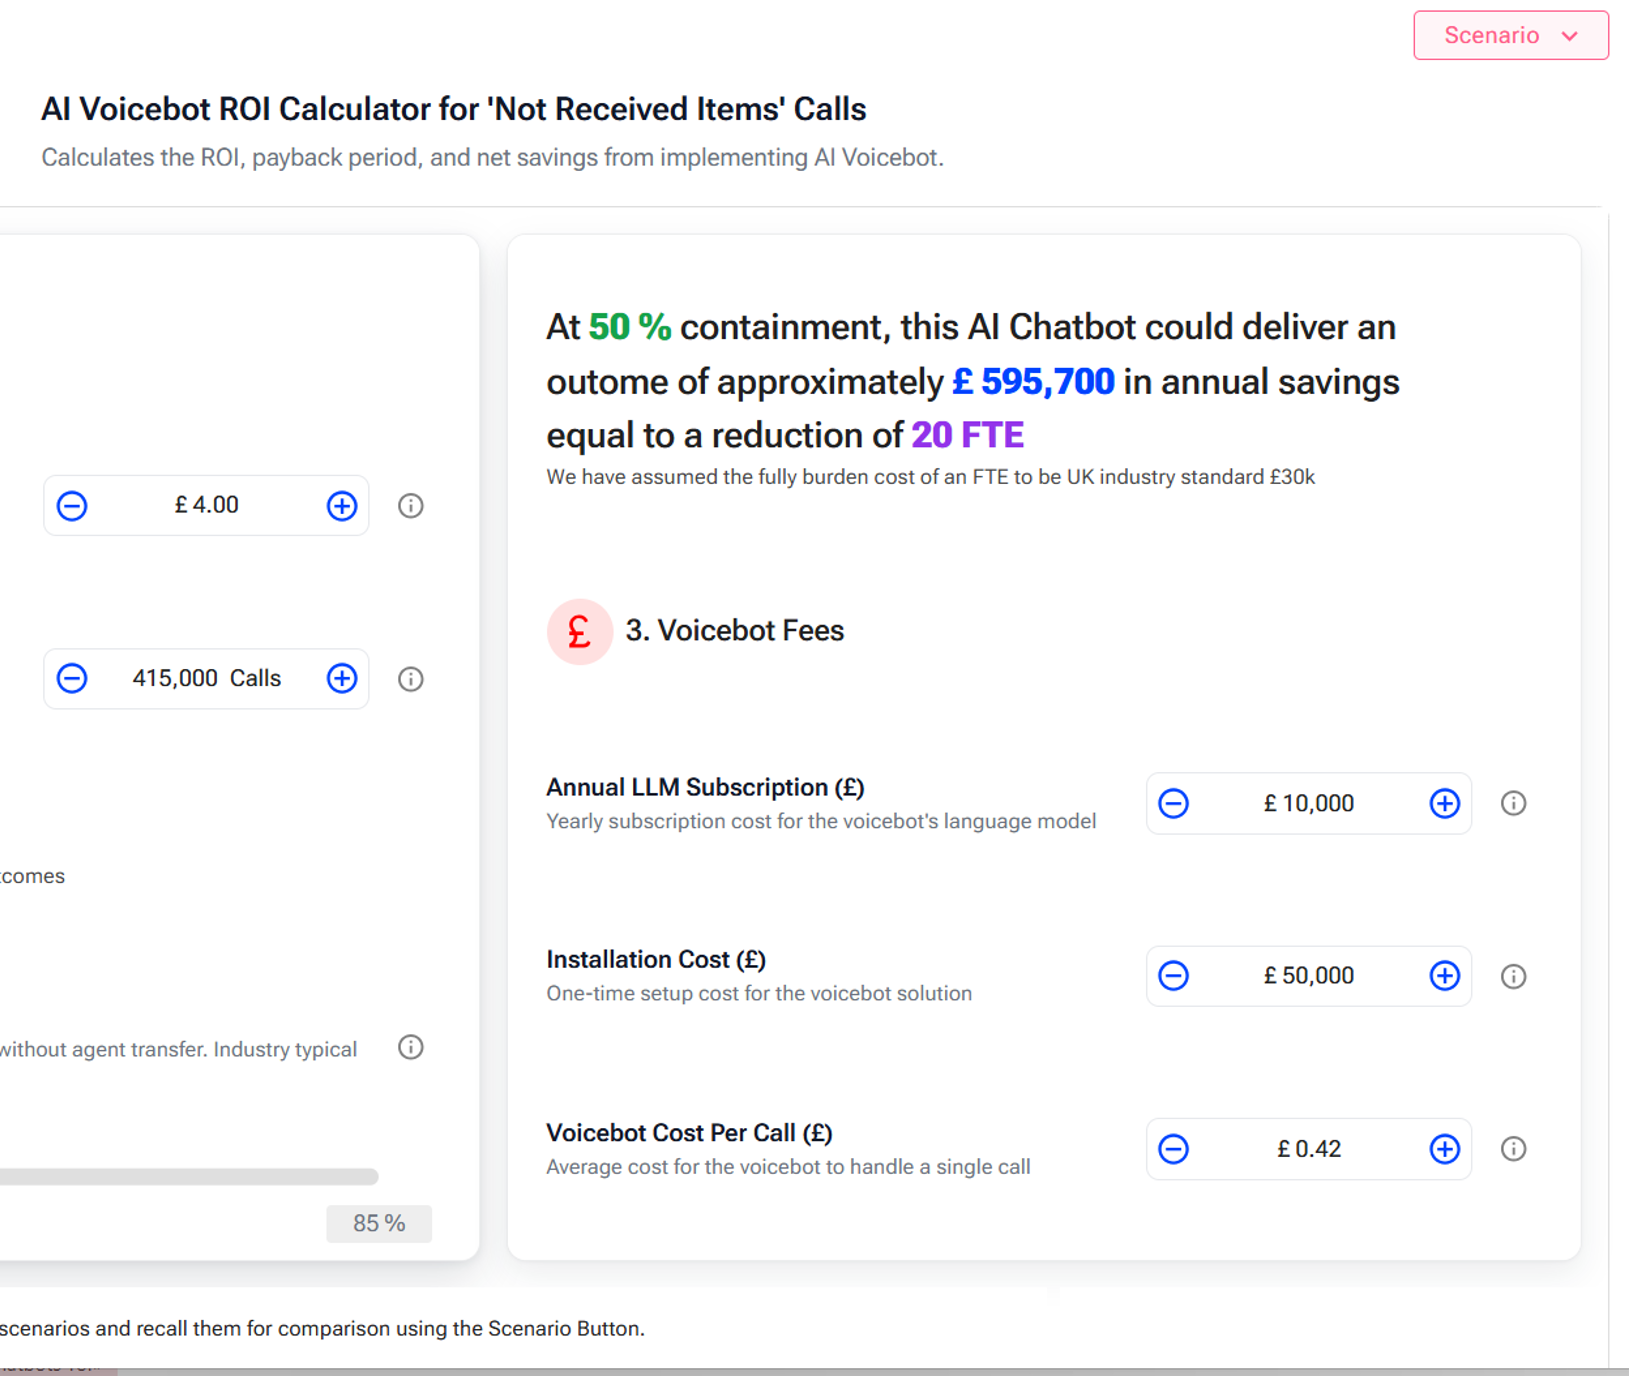Open info for Annual LLM Subscription

click(x=1513, y=803)
